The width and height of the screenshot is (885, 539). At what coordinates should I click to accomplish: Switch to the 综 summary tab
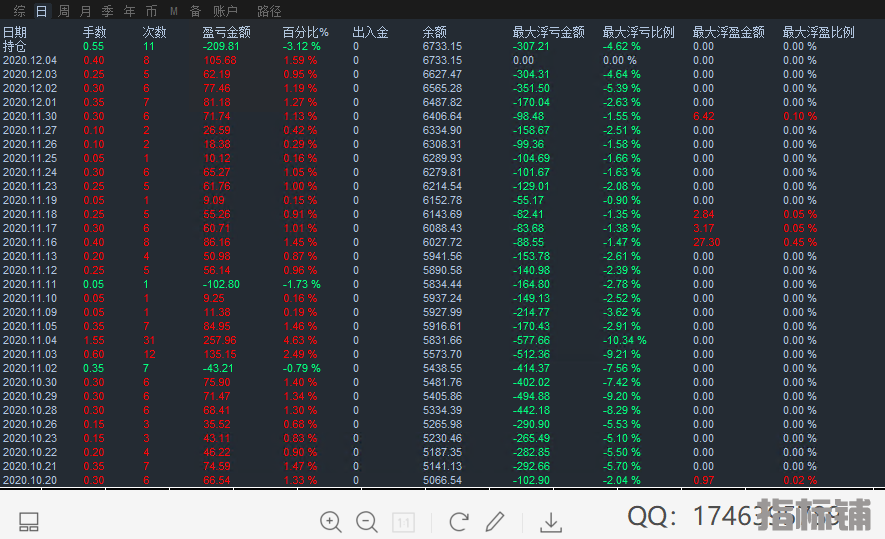(19, 11)
